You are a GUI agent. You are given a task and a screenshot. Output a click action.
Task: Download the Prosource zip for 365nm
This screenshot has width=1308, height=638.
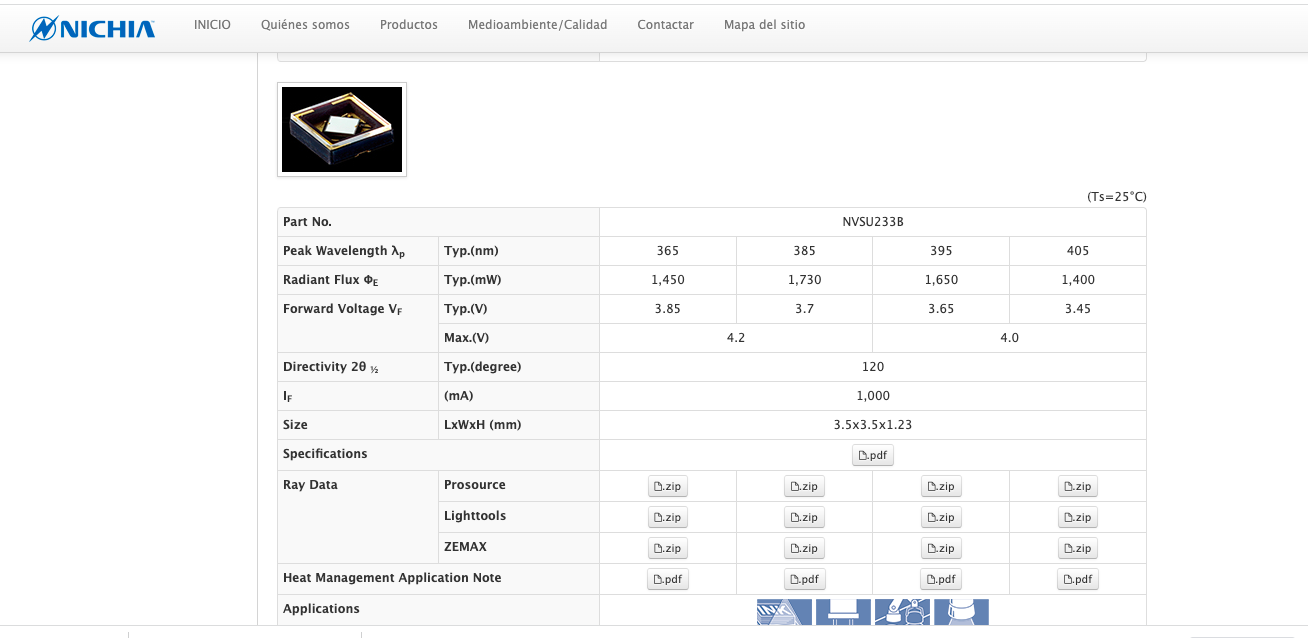pyautogui.click(x=667, y=486)
